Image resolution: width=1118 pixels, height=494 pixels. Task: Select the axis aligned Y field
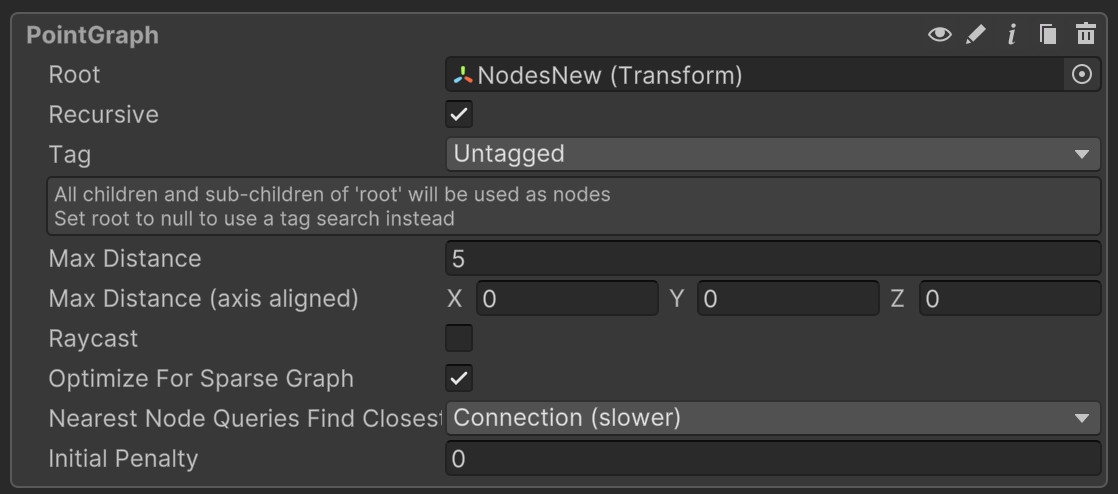click(788, 299)
